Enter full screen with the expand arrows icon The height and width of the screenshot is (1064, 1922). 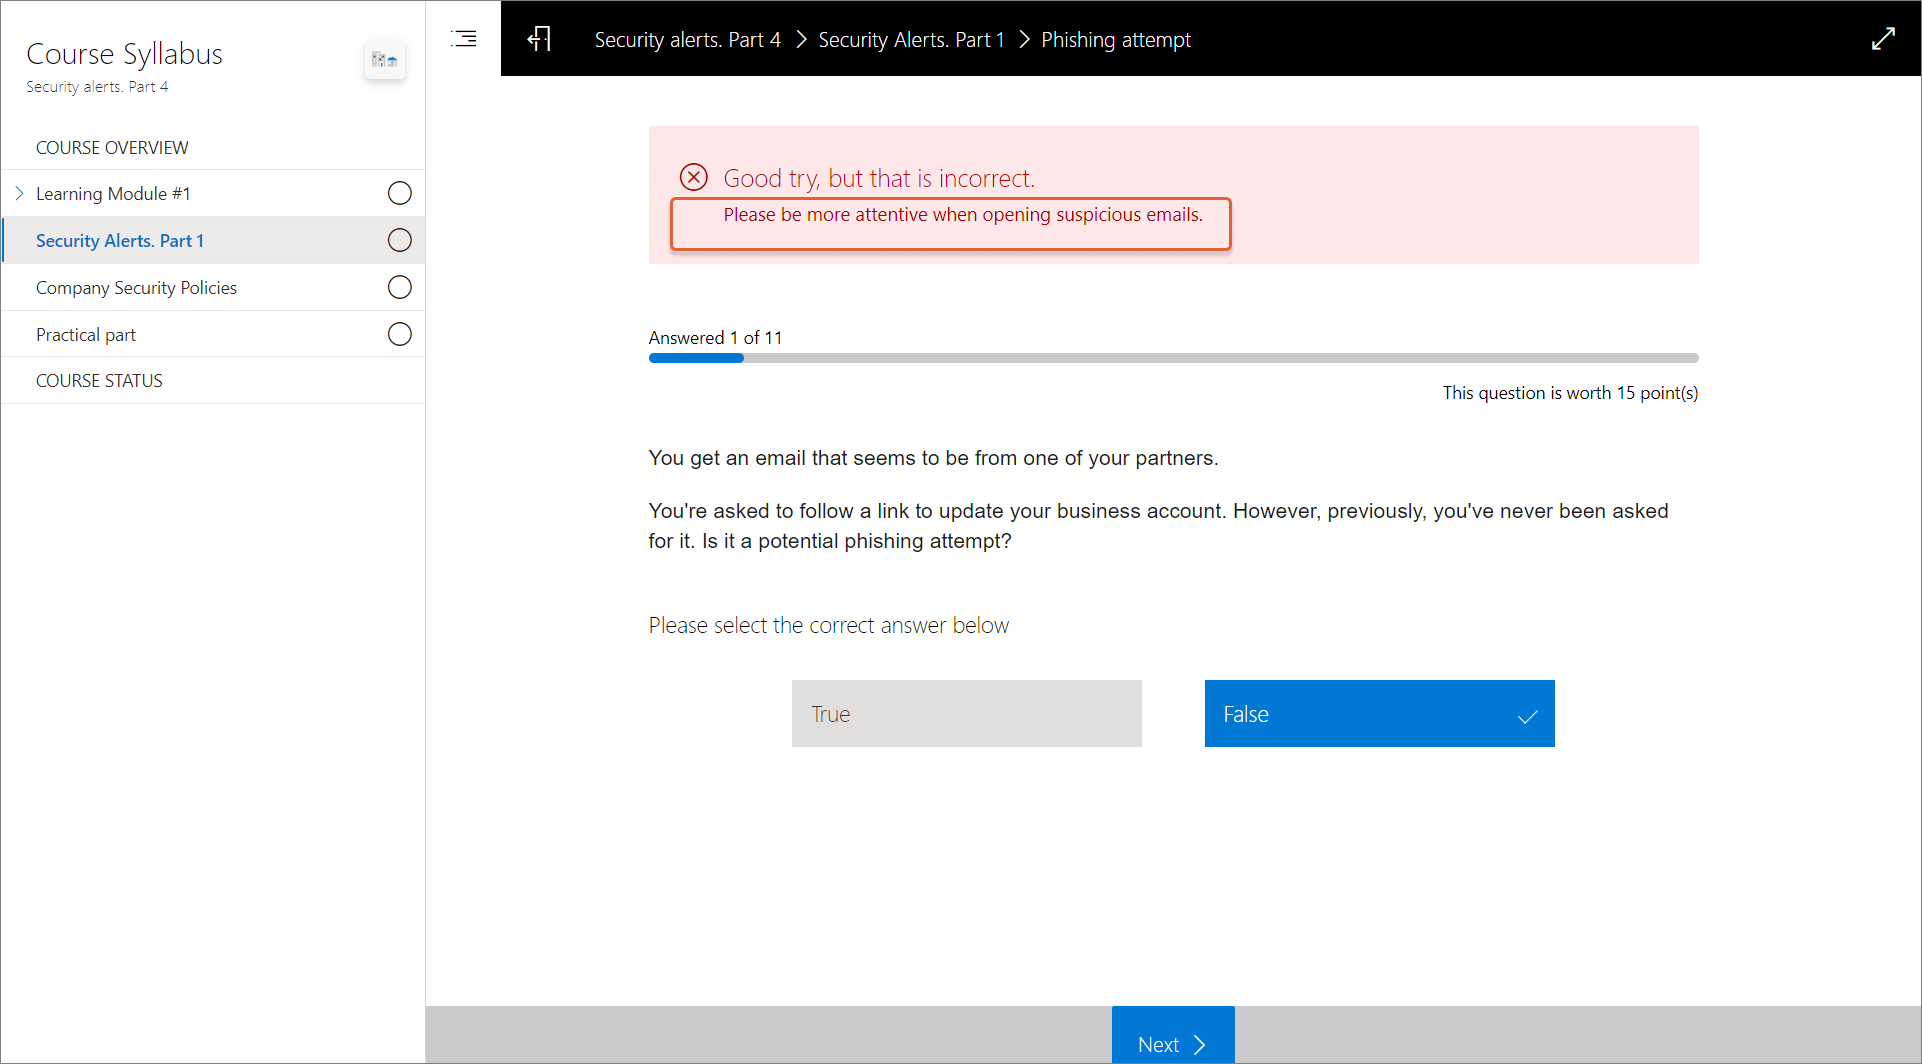point(1883,39)
